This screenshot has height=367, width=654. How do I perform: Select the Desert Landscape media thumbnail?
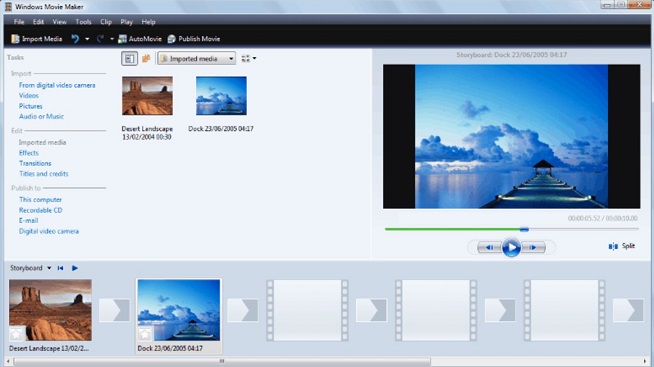147,96
